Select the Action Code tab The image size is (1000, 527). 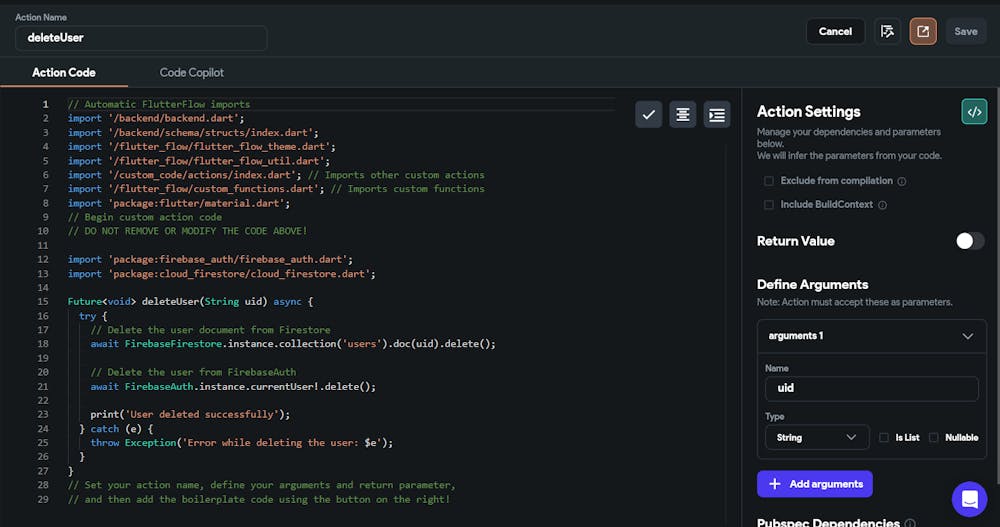pos(63,73)
